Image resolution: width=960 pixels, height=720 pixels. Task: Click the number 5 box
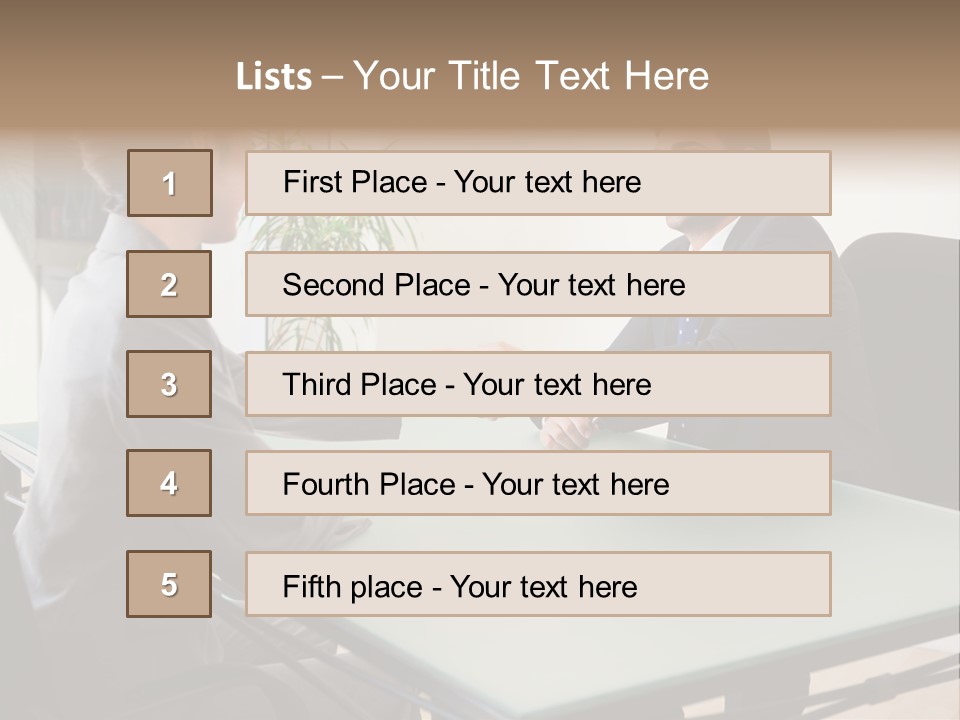169,584
